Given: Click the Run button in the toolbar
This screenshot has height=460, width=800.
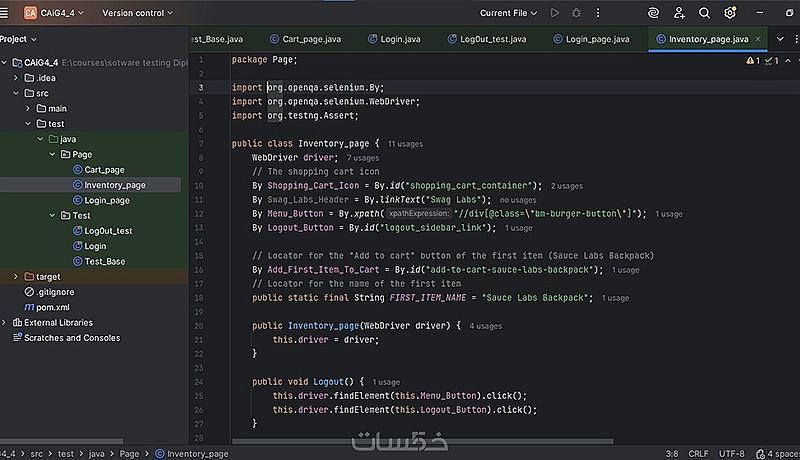Looking at the screenshot, I should pyautogui.click(x=555, y=13).
